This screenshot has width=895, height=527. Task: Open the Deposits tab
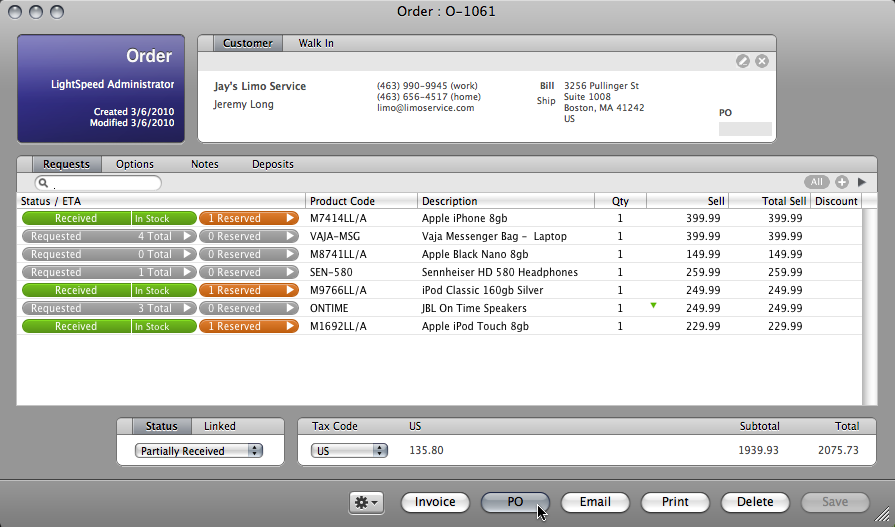click(x=273, y=164)
